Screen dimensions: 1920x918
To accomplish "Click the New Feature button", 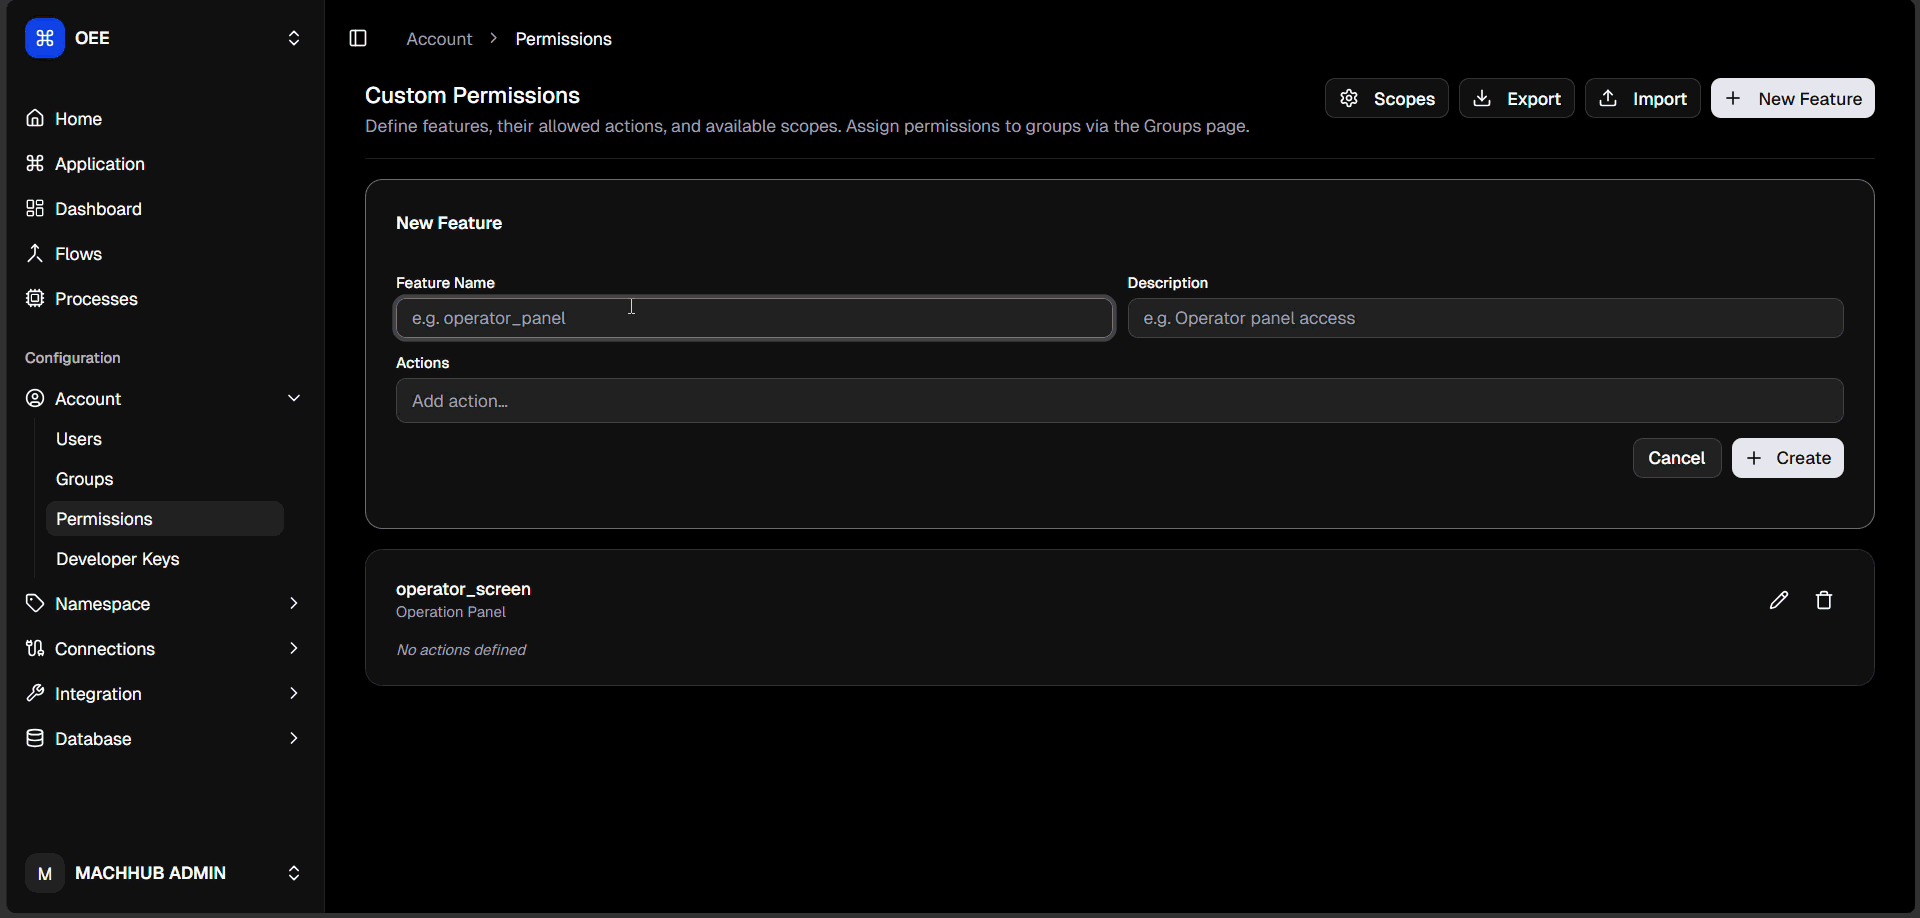I will point(1792,98).
